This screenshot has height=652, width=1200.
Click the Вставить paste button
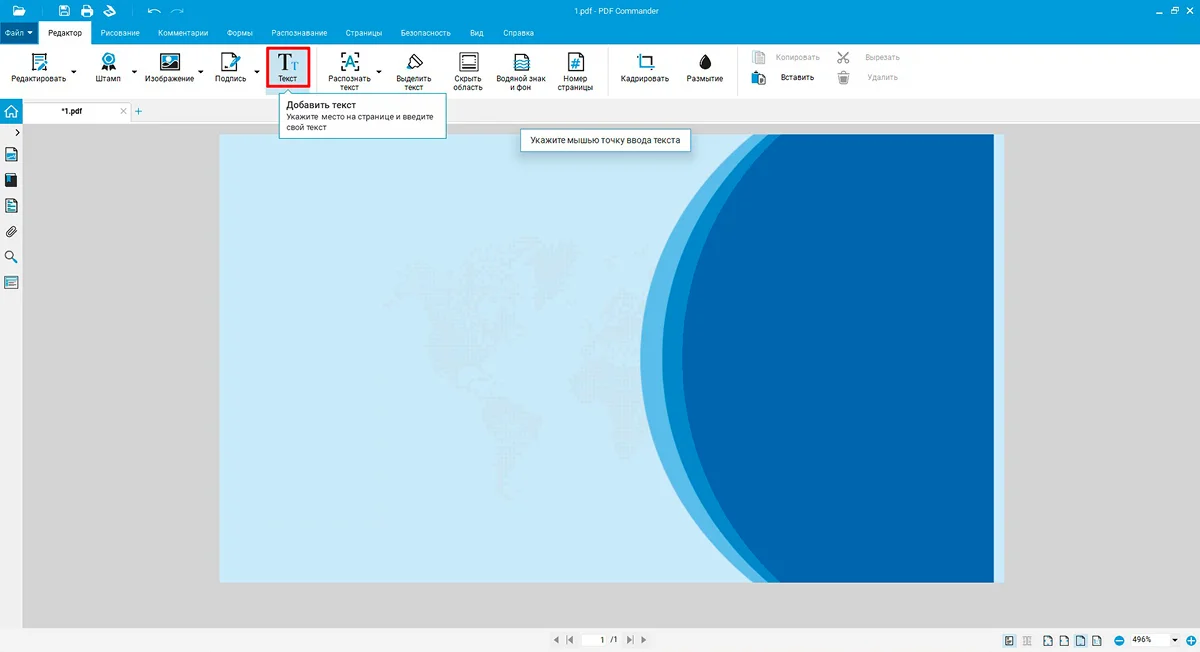[x=784, y=77]
